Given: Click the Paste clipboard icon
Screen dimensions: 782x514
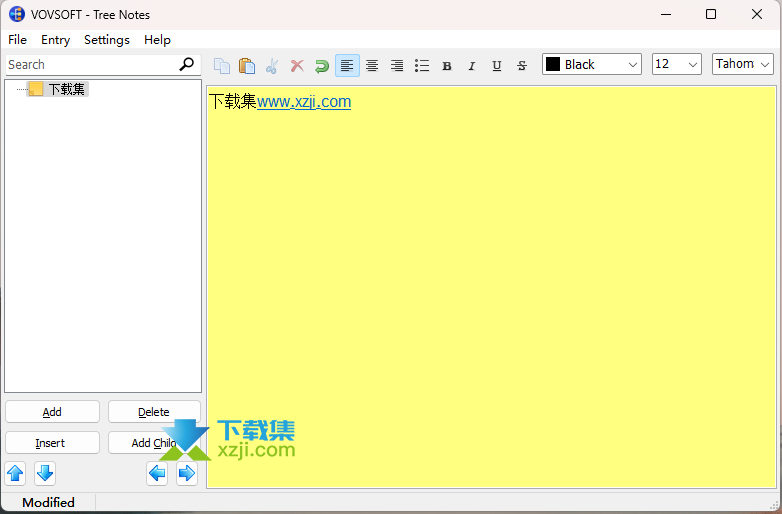Looking at the screenshot, I should tap(247, 66).
